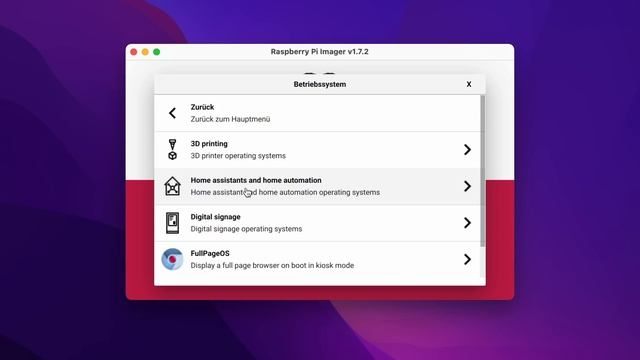Click the back arrow icon beside Zurück
This screenshot has width=640, height=360.
coord(172,113)
